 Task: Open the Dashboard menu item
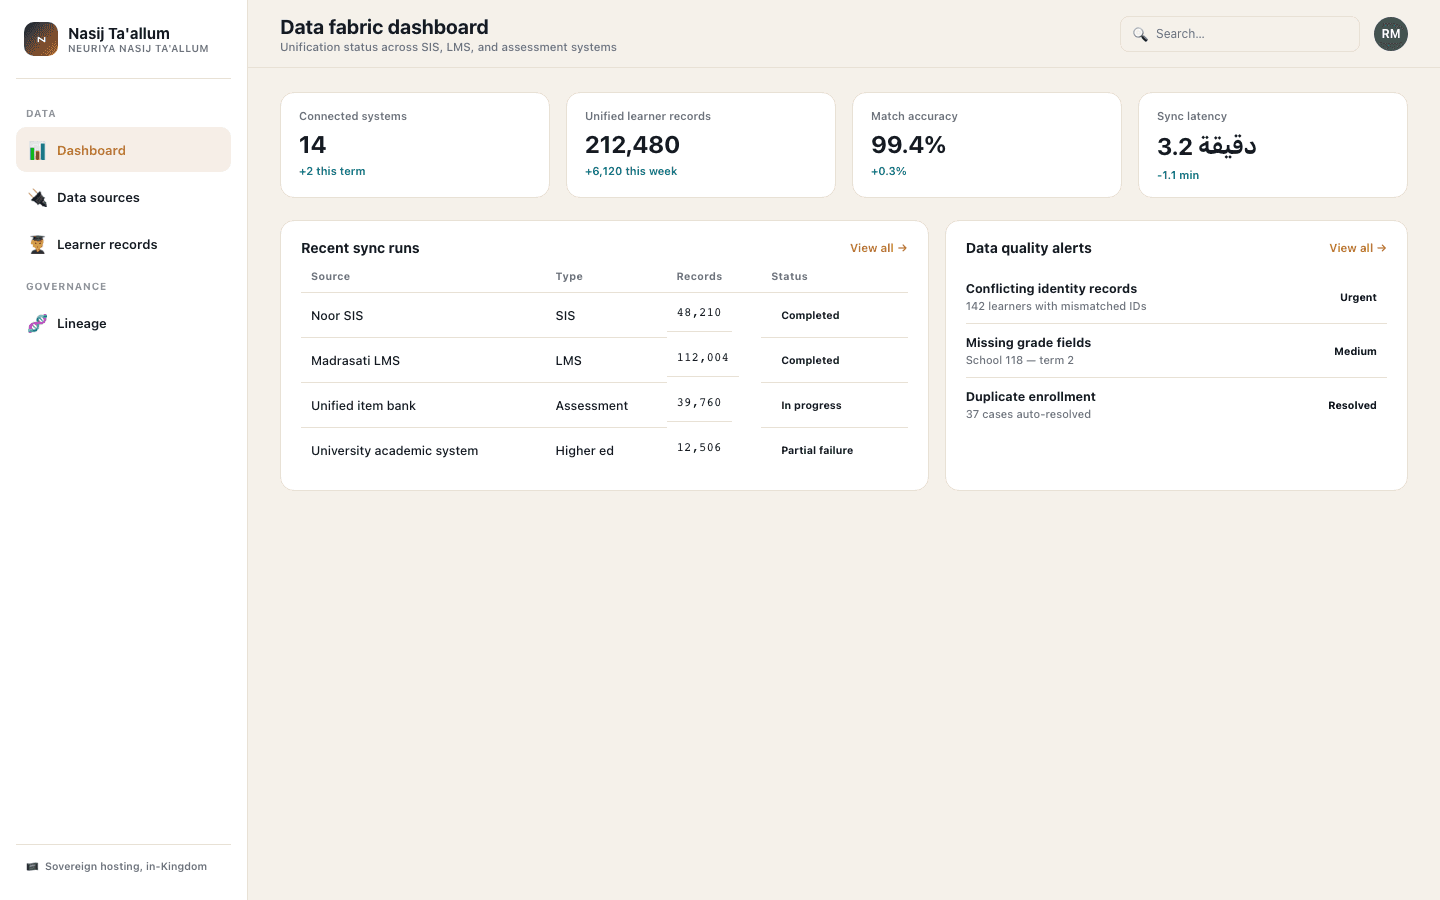coord(123,150)
